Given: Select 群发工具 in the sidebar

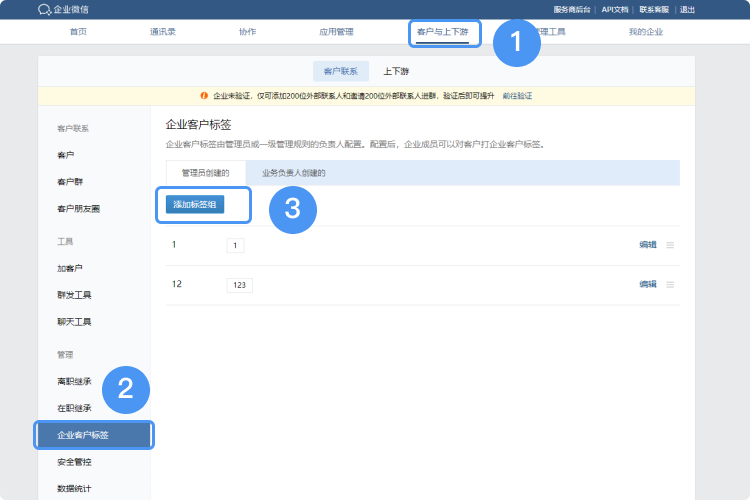Looking at the screenshot, I should pyautogui.click(x=74, y=295).
